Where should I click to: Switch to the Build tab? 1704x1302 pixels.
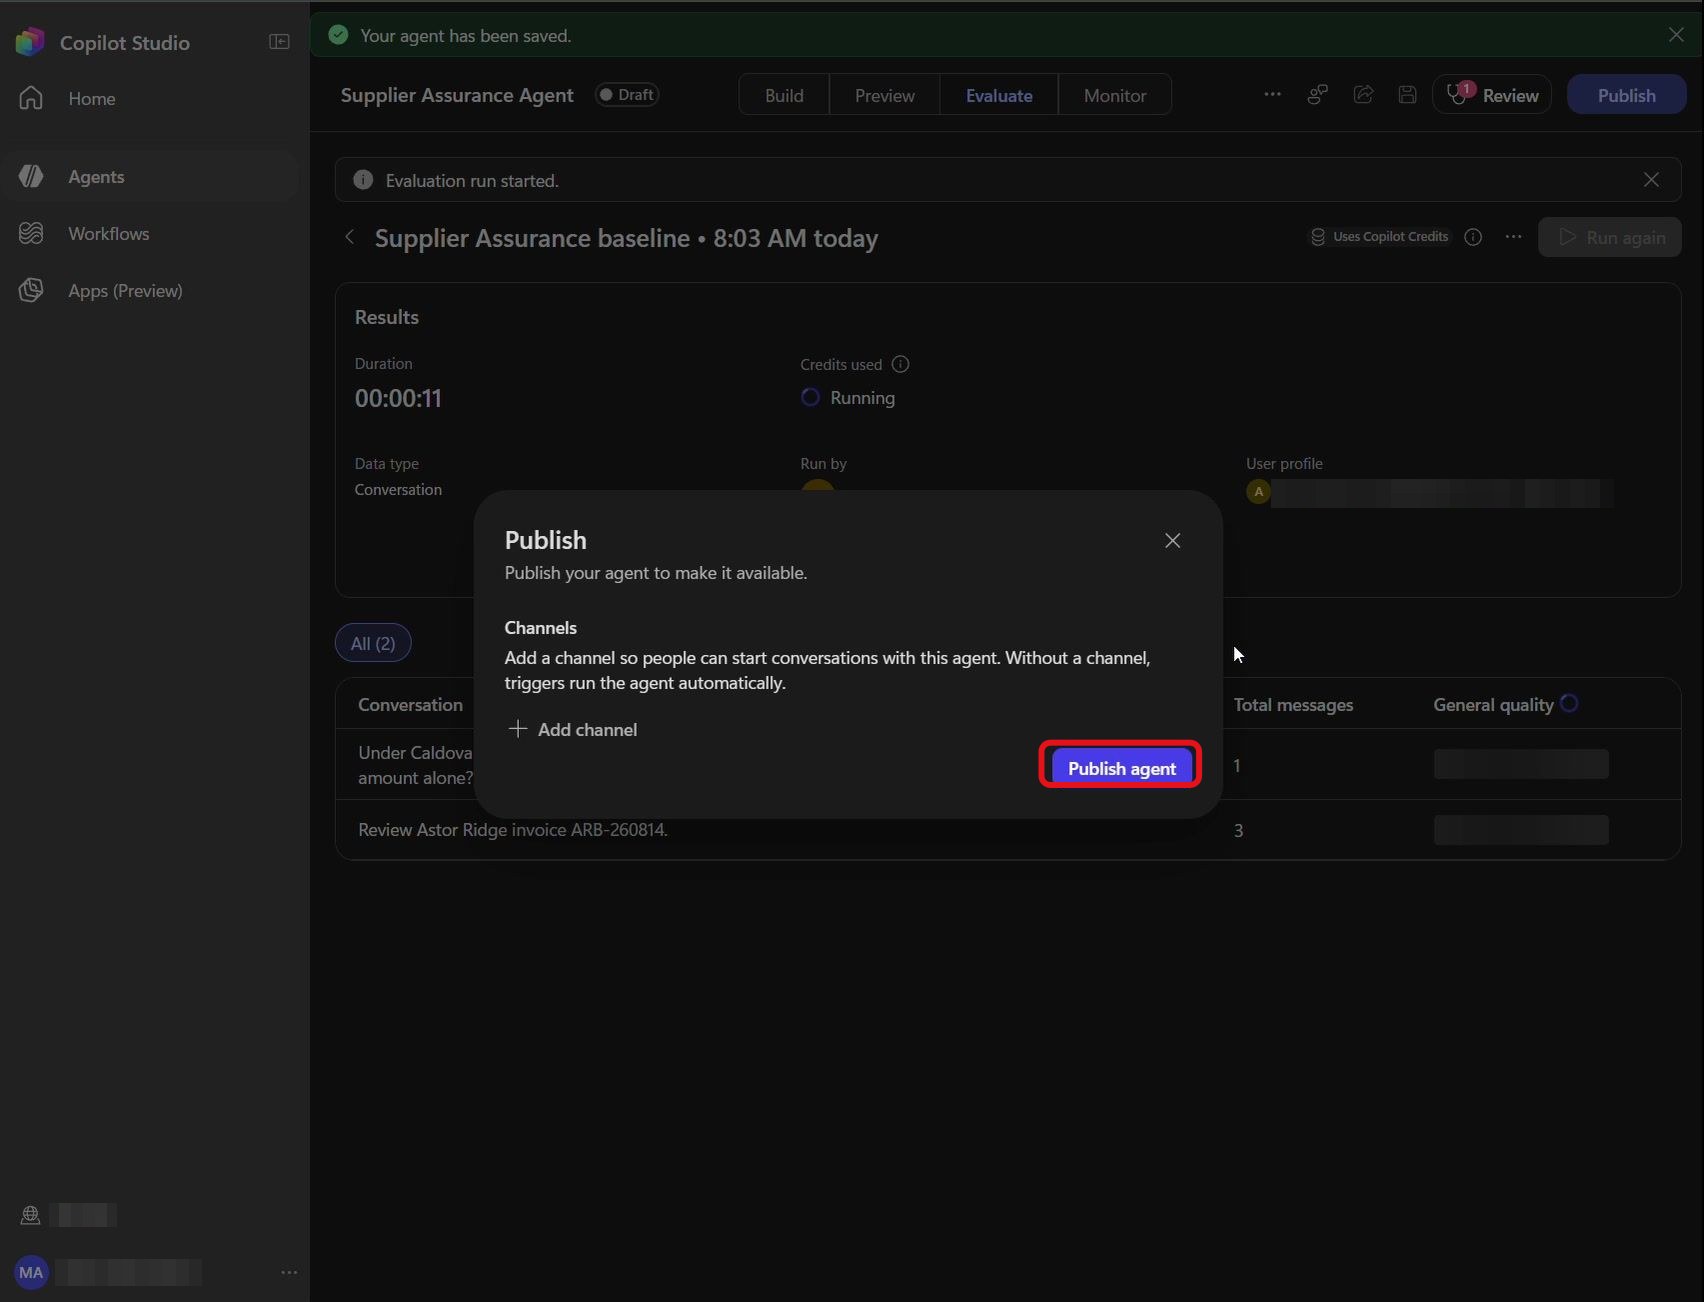pos(784,95)
